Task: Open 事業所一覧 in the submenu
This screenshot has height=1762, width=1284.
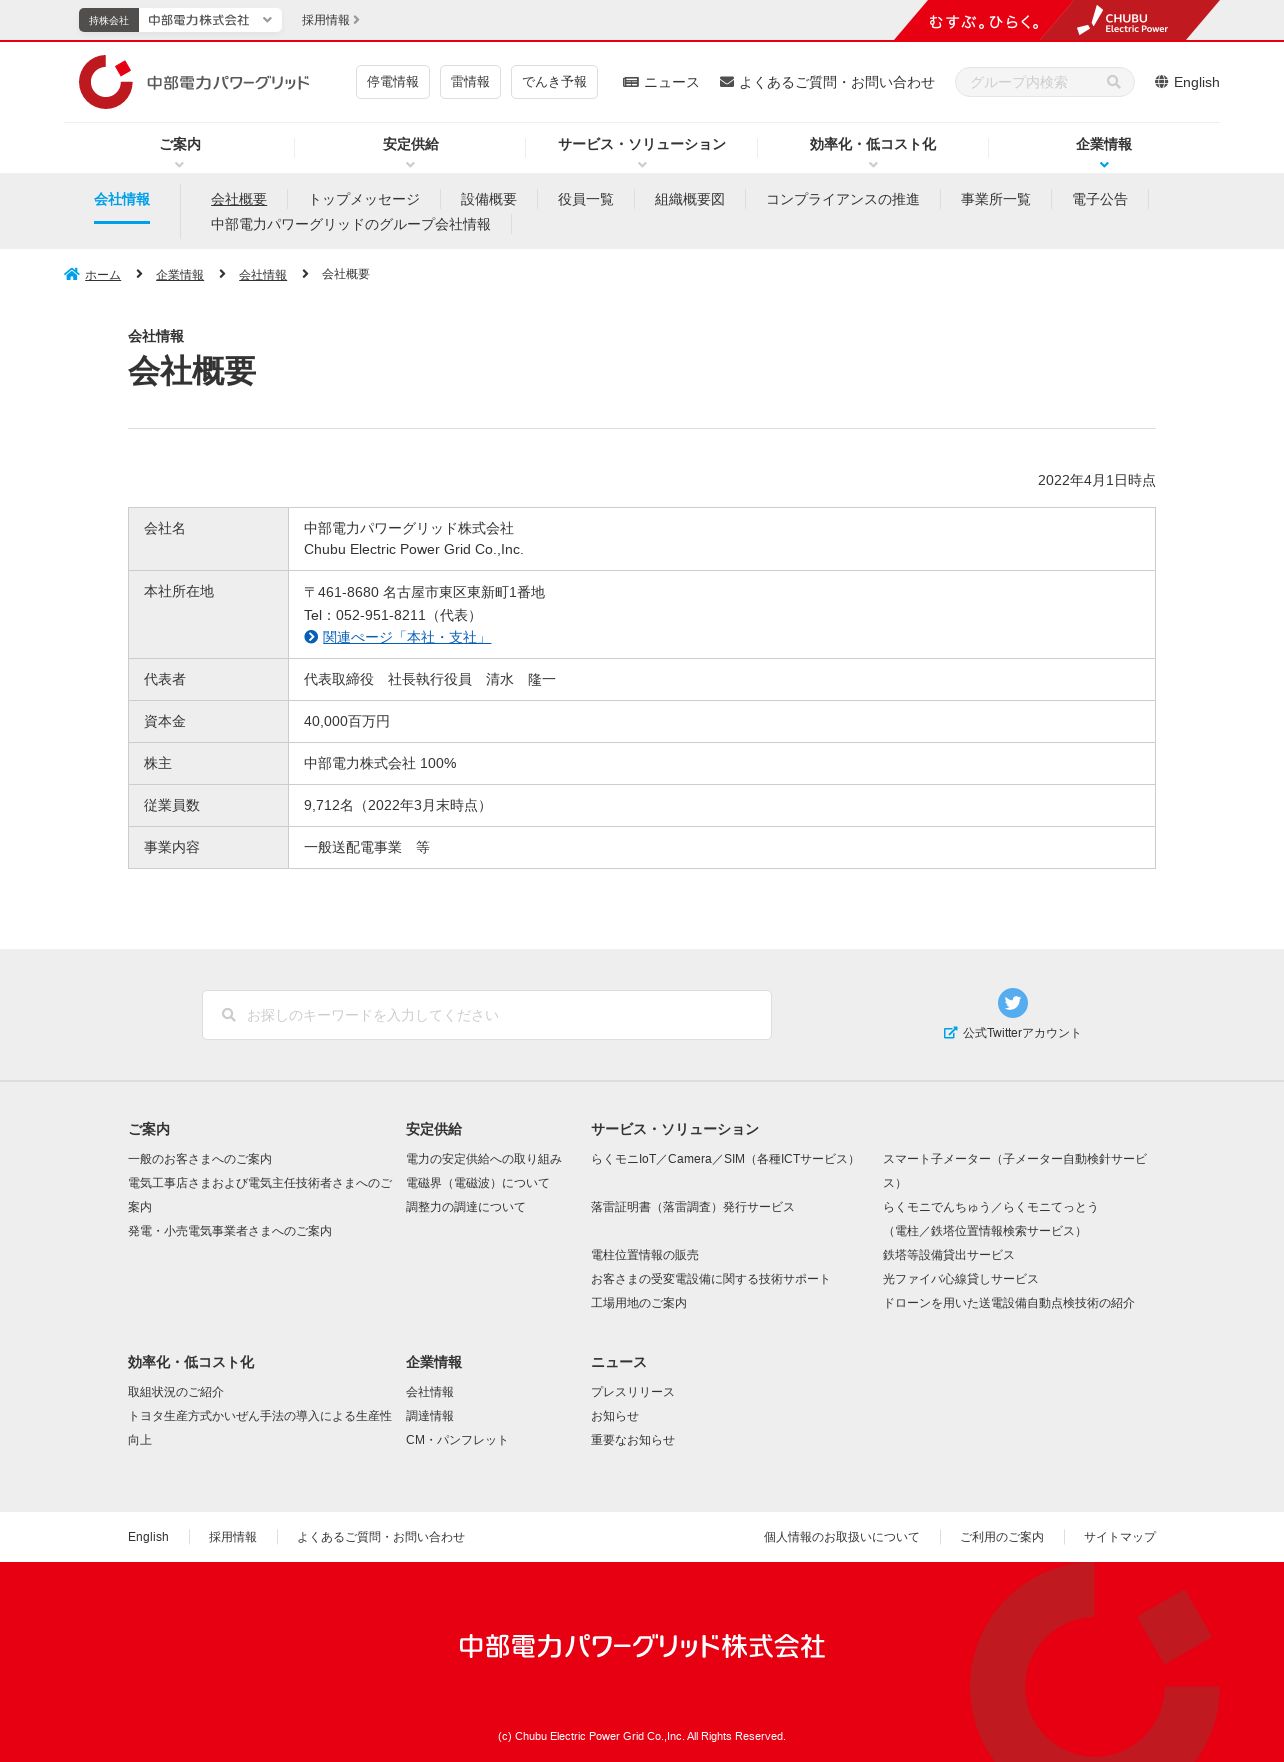Action: [996, 199]
